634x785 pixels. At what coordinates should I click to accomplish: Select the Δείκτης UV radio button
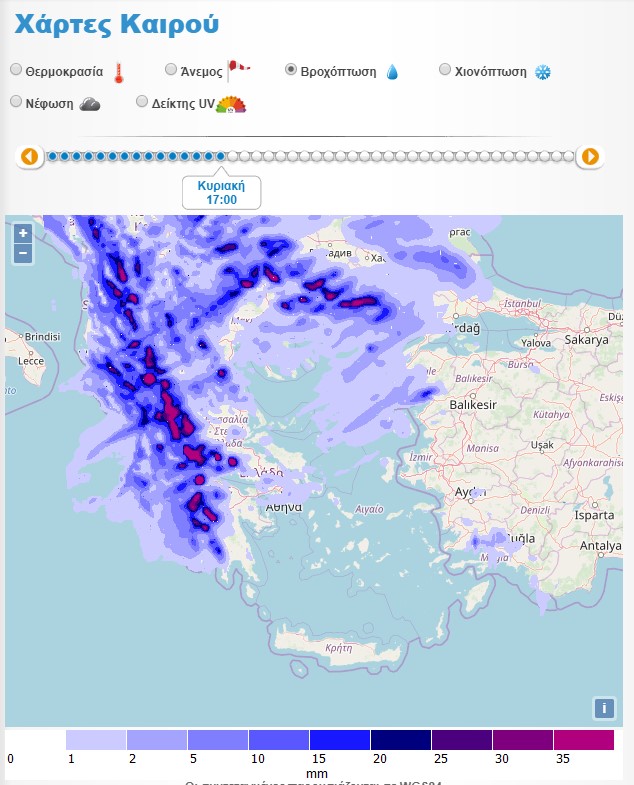coord(142,101)
